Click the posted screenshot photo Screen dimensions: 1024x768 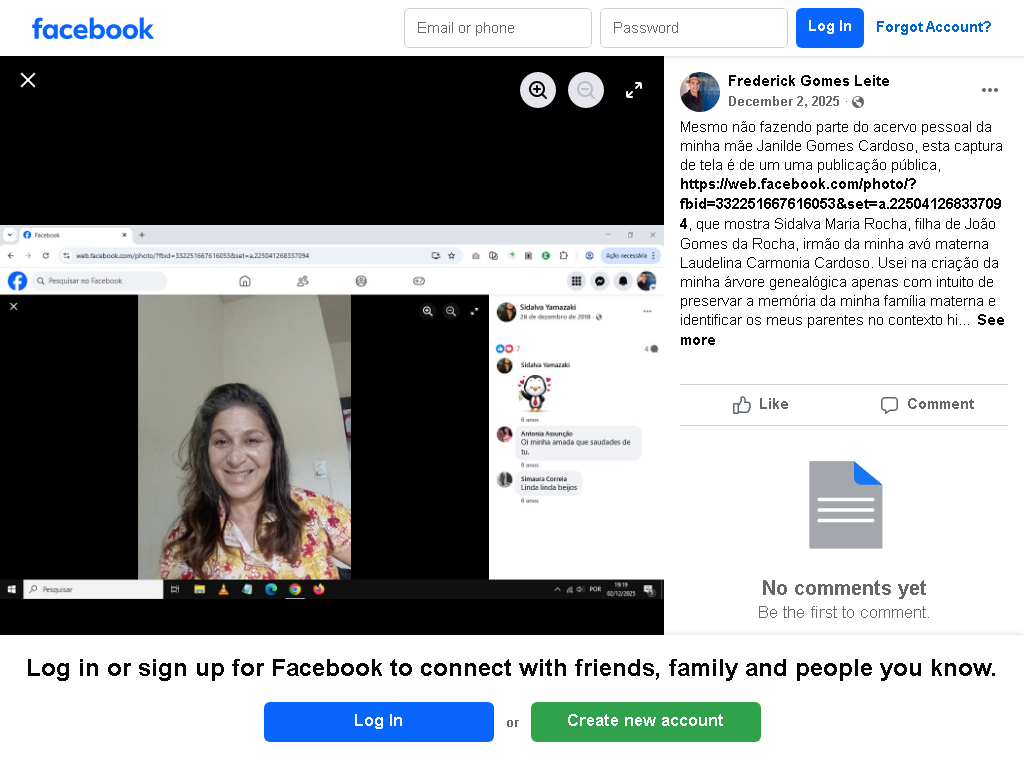click(x=332, y=412)
